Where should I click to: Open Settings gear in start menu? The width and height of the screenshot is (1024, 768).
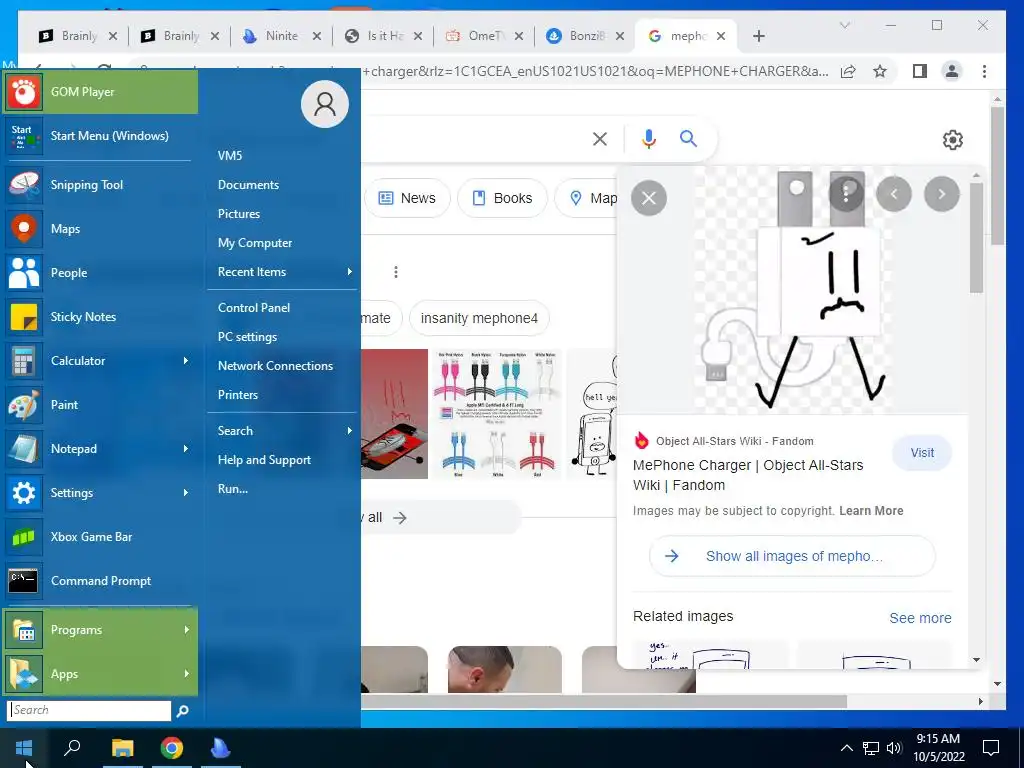pos(24,493)
